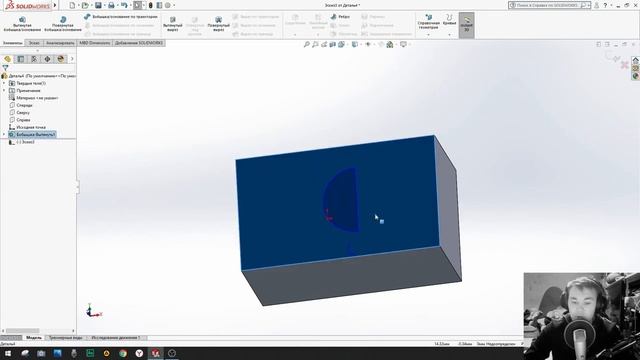Open the View Settings monitor icon

pyautogui.click(x=403, y=44)
